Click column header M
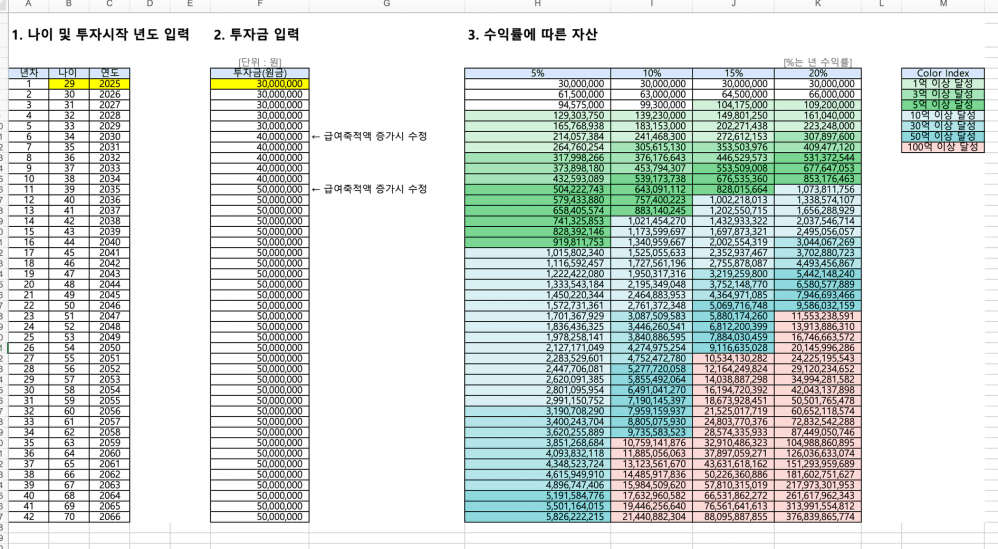The width and height of the screenshot is (998, 549). click(x=941, y=5)
